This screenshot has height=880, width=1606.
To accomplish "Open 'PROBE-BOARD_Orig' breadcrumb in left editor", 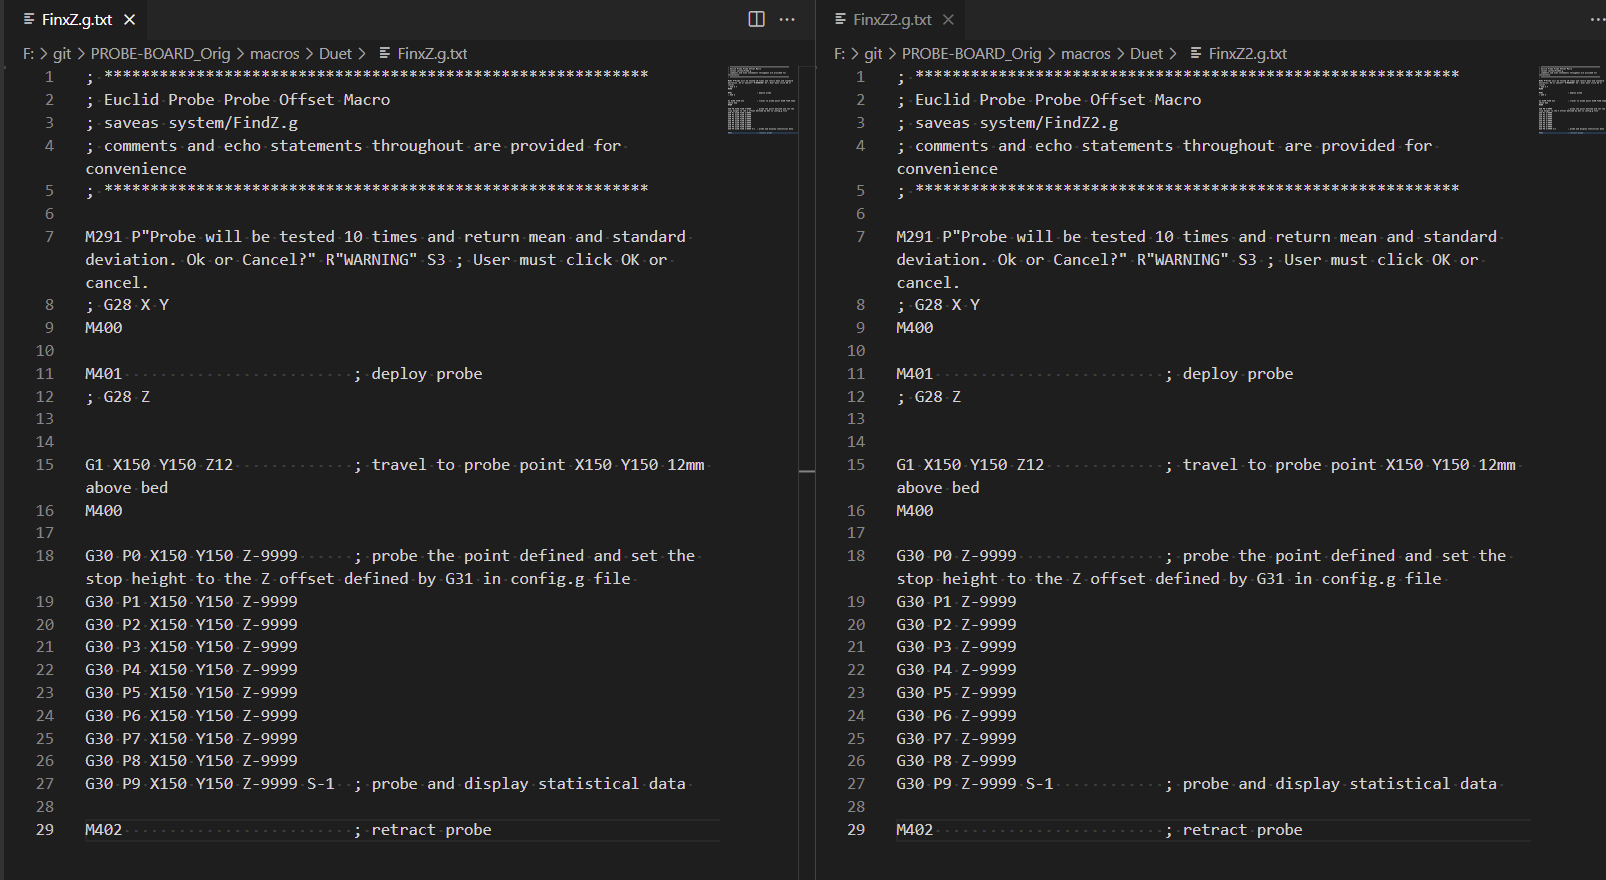I will tap(160, 53).
